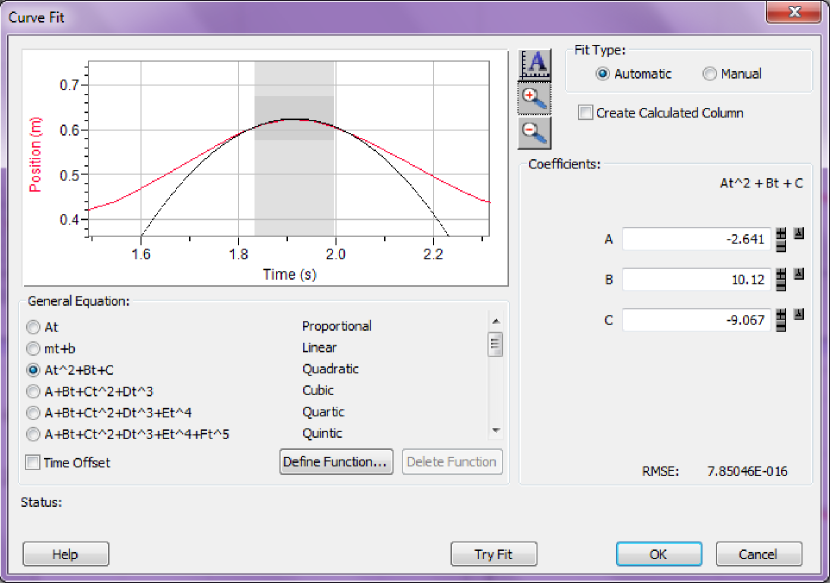Decrease coefficient A with minus stepper
830x583 pixels.
coord(781,246)
